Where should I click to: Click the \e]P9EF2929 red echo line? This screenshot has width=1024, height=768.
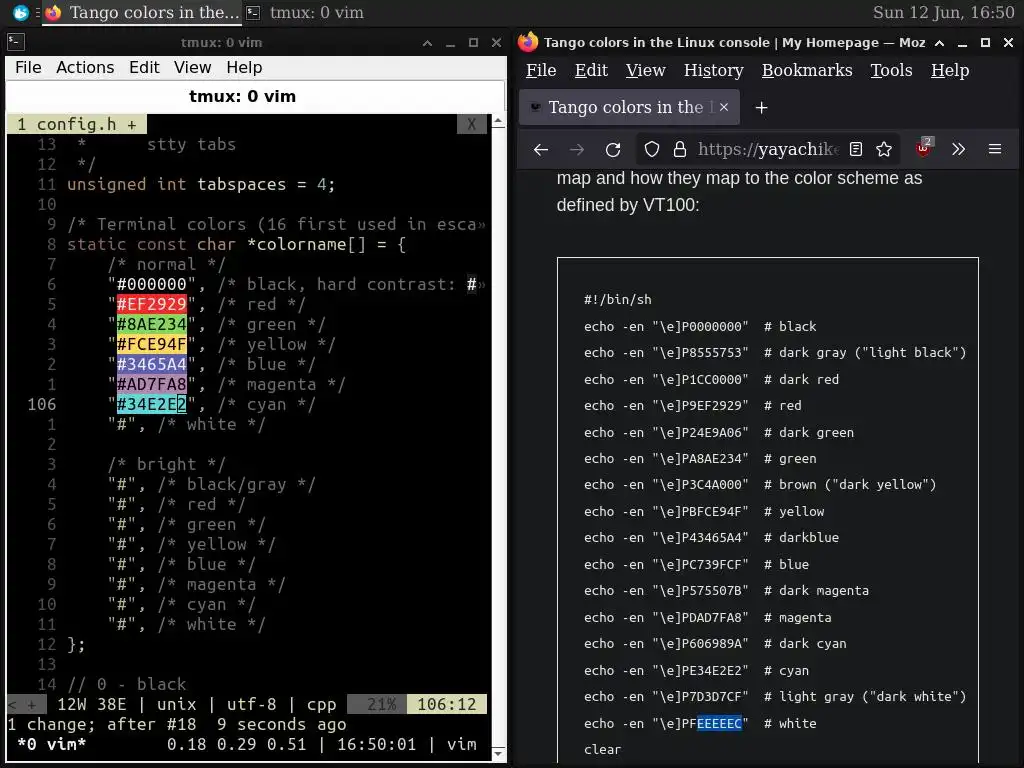coord(692,406)
